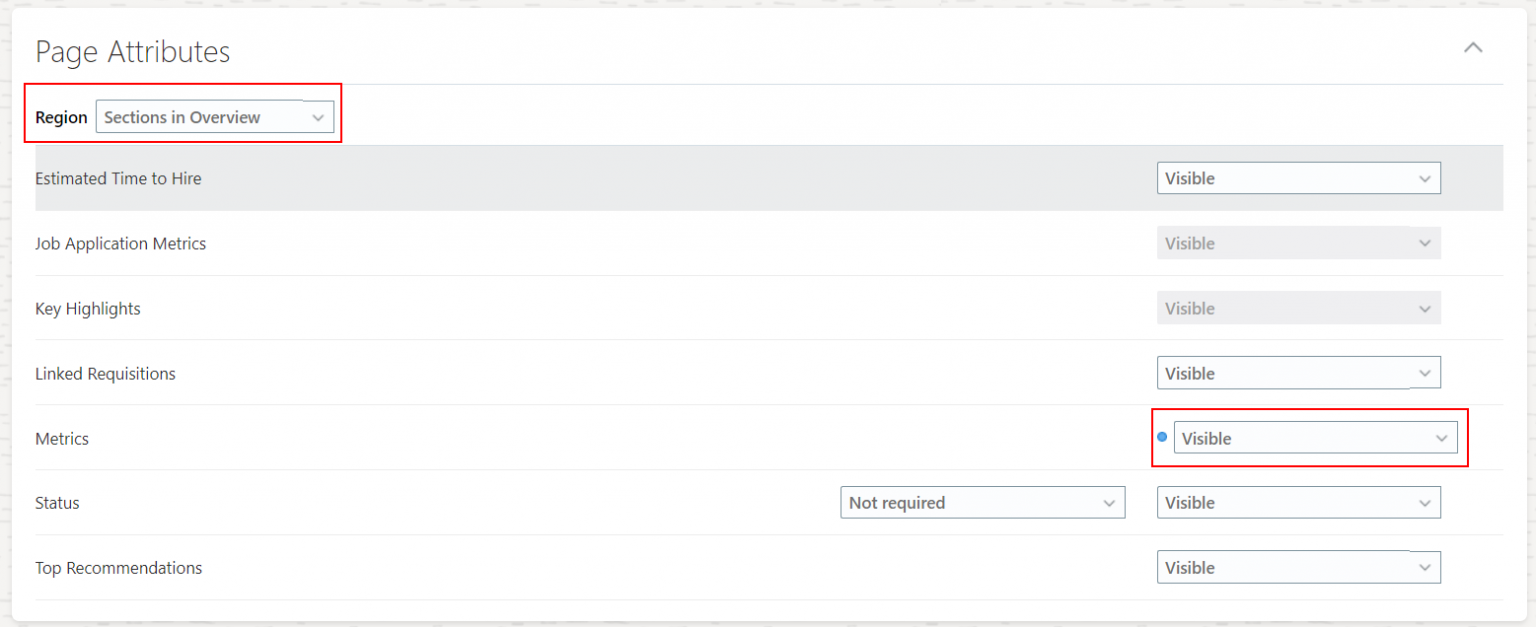Click the dropdown arrow beside Status Not required
This screenshot has width=1536, height=627.
click(x=1110, y=502)
